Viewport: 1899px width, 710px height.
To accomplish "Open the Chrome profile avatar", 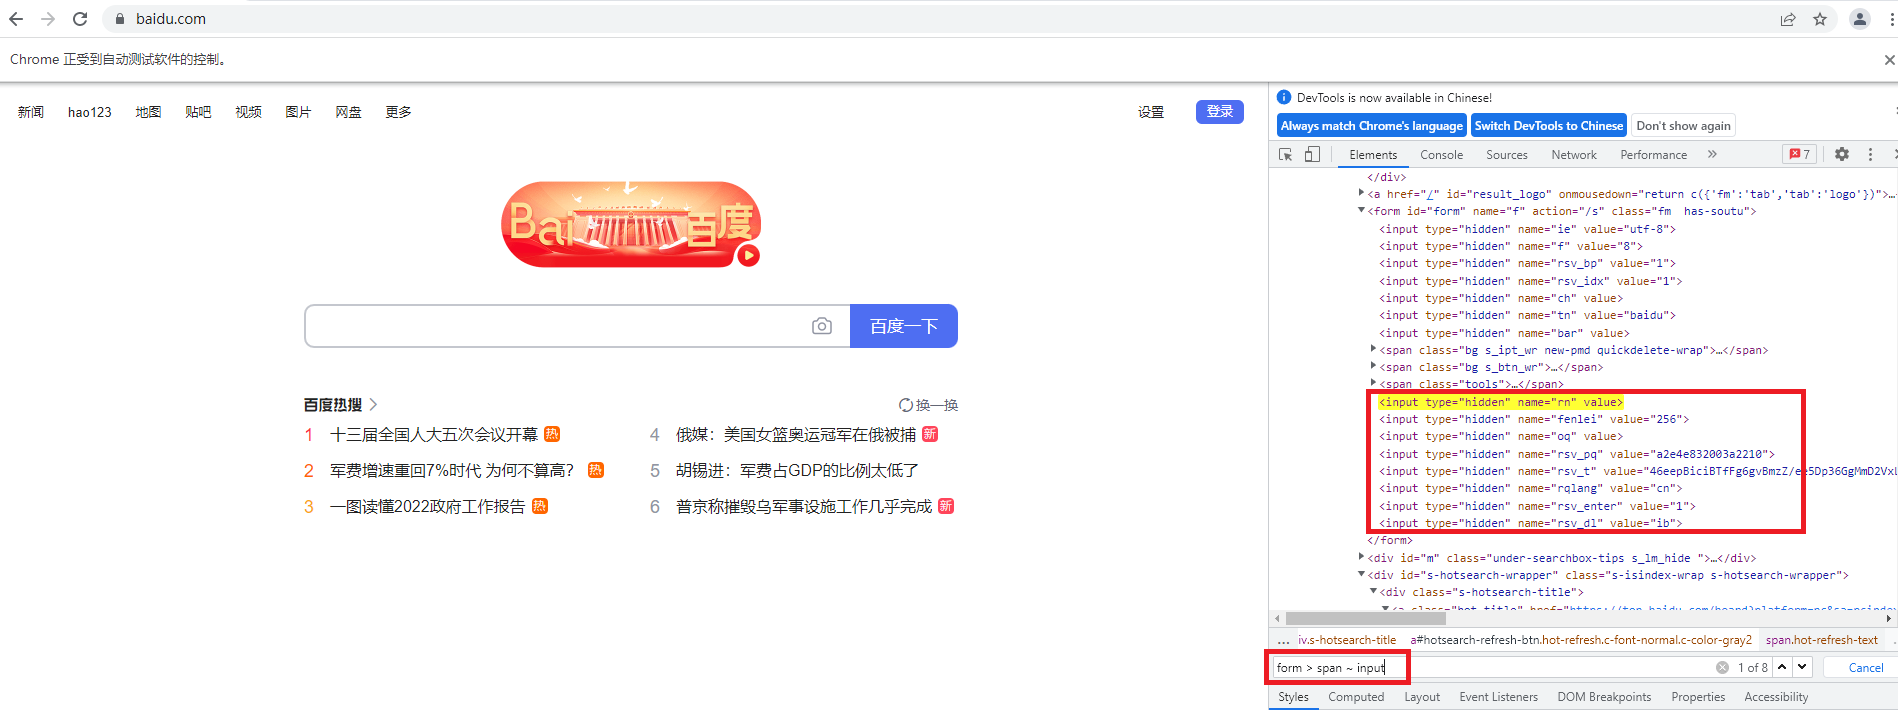I will tap(1860, 19).
